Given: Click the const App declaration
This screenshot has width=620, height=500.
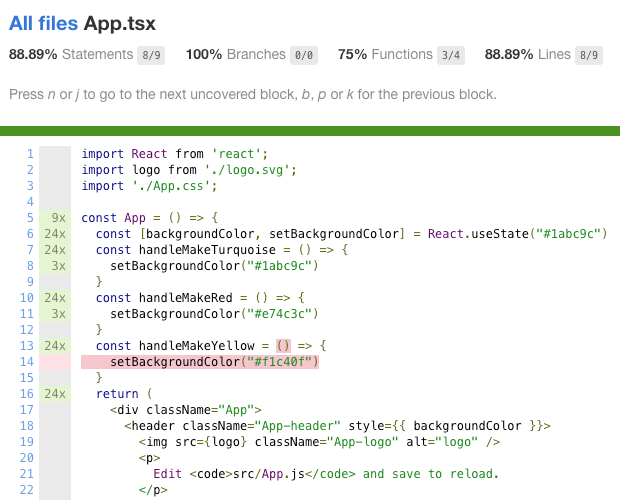Looking at the screenshot, I should (x=149, y=218).
